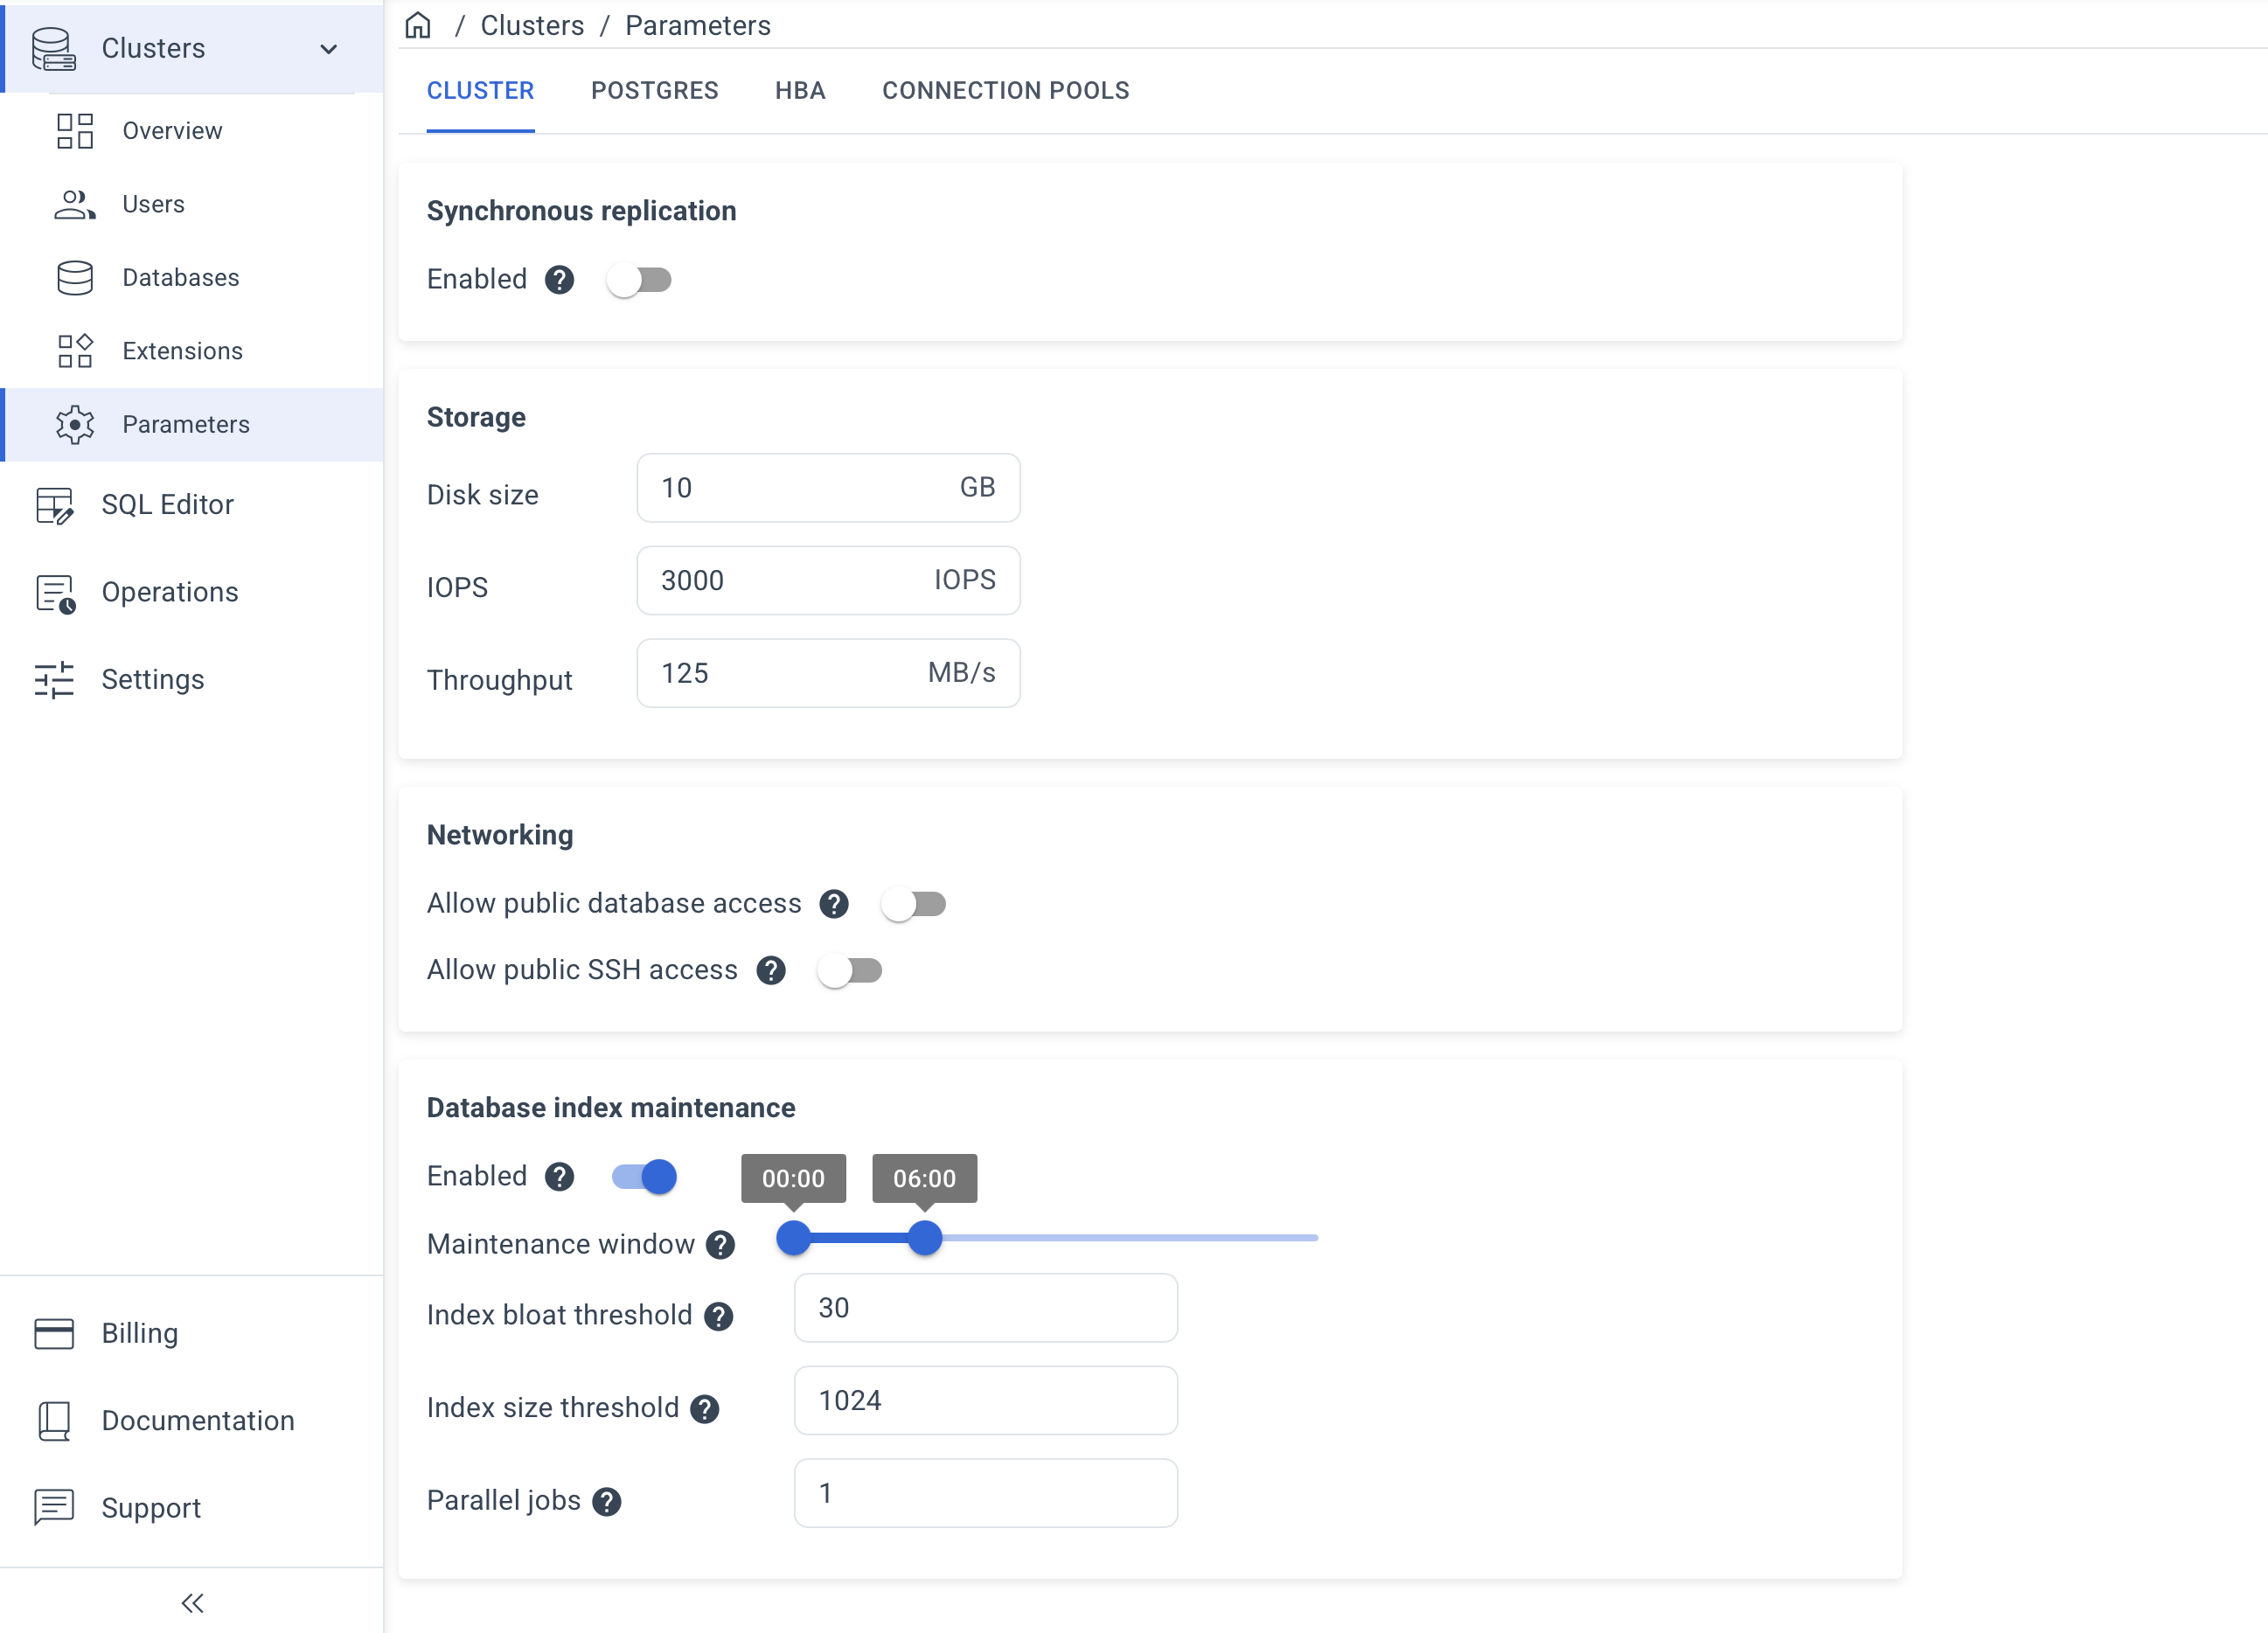Click the Billing credit card icon
2268x1633 pixels.
[54, 1334]
